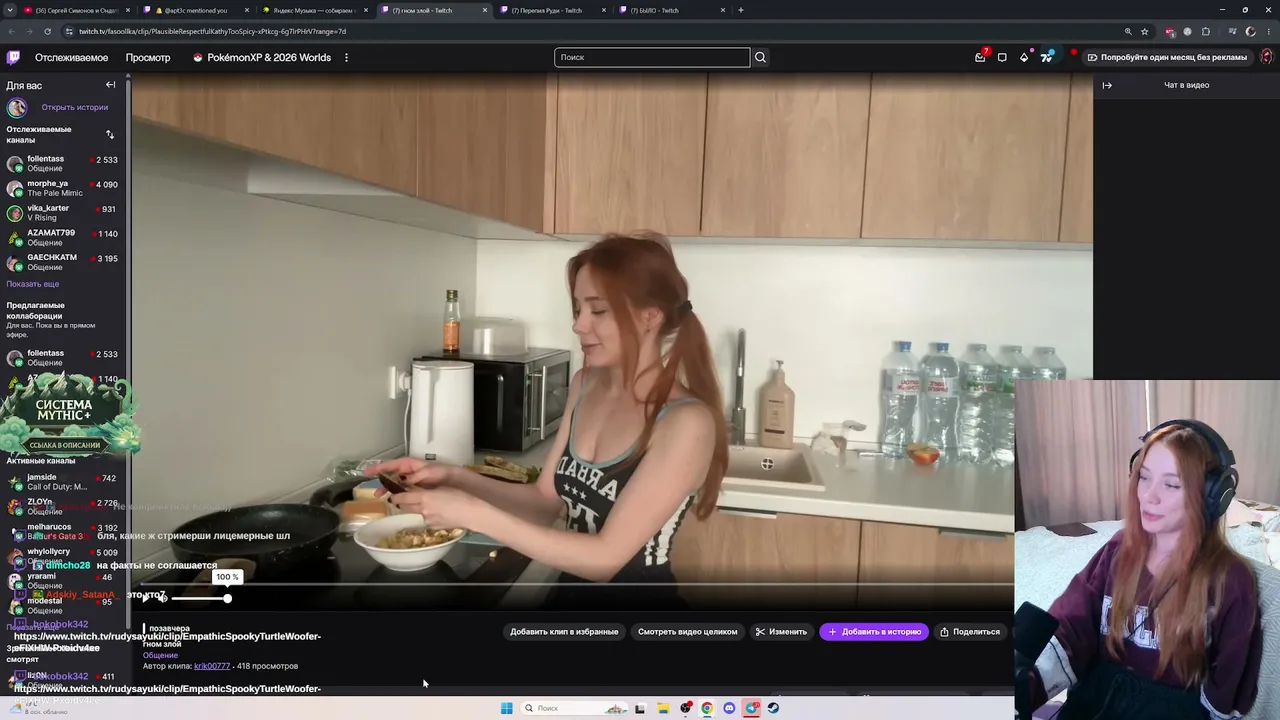Click the browser address bar URL
The height and width of the screenshot is (720, 1280).
(x=213, y=31)
